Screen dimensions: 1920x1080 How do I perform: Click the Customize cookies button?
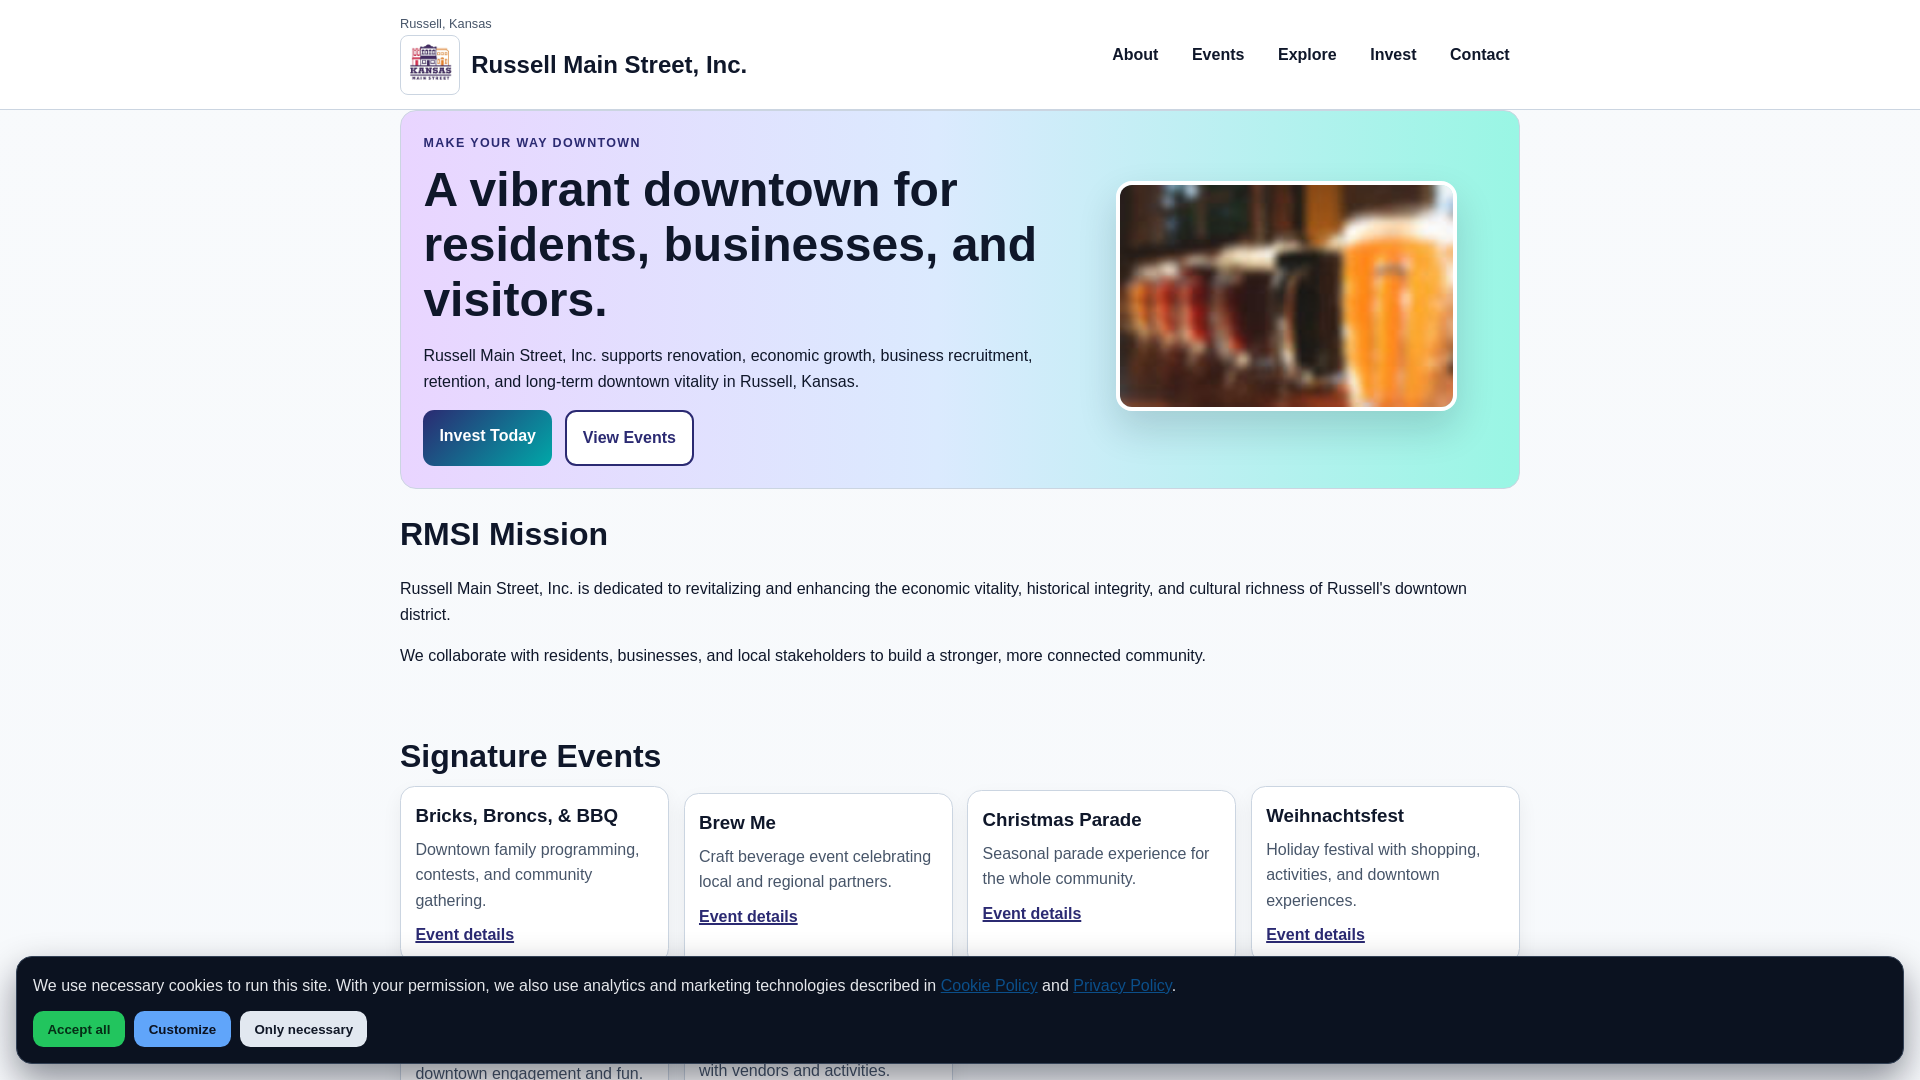coord(182,1029)
